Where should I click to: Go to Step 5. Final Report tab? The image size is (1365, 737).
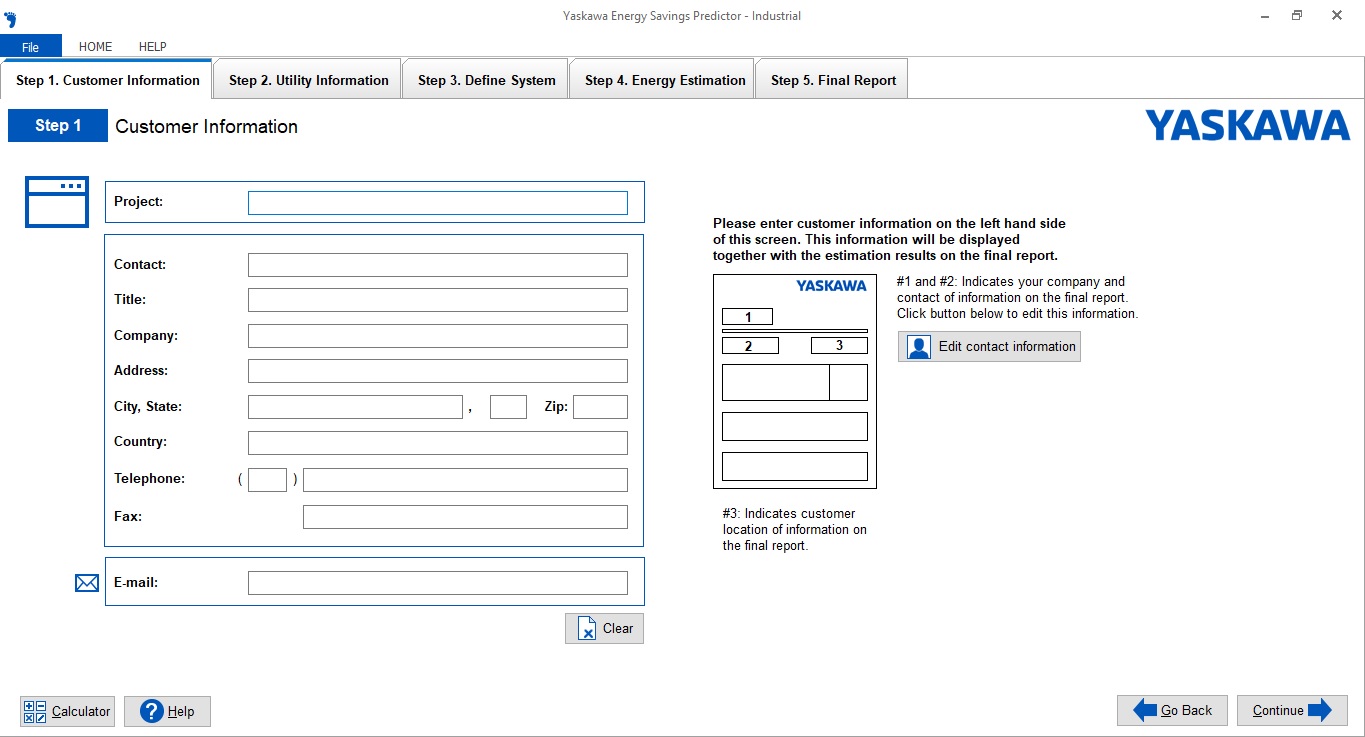tap(833, 80)
